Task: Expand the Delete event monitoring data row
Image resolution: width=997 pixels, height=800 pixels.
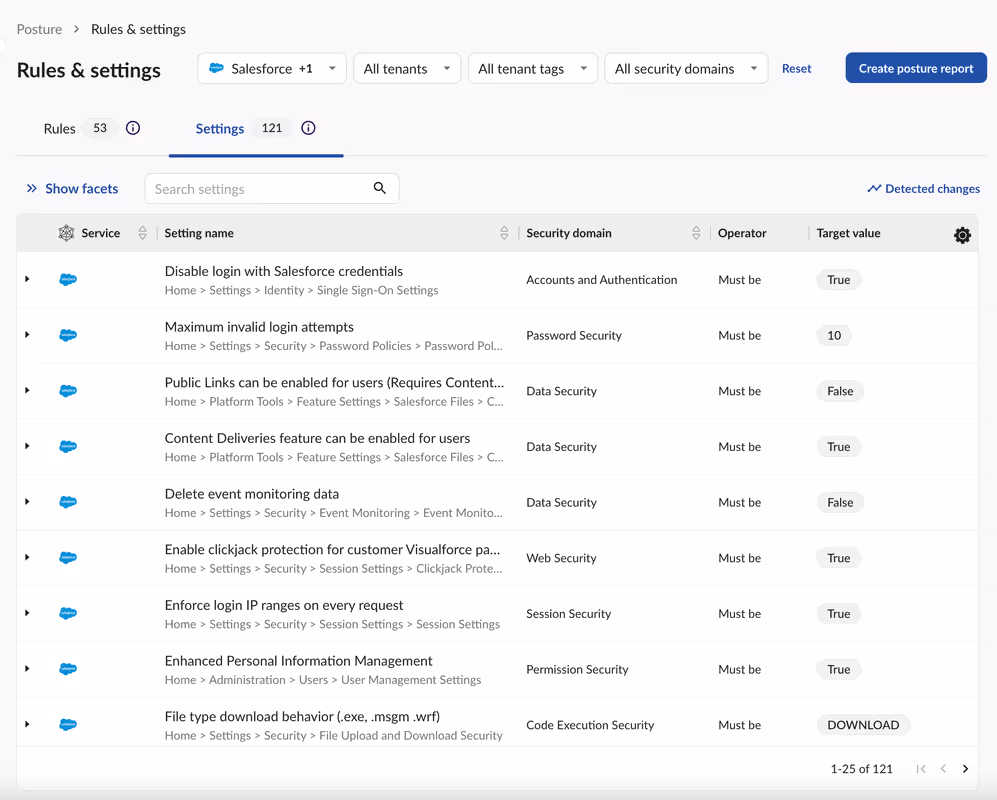Action: click(x=27, y=502)
